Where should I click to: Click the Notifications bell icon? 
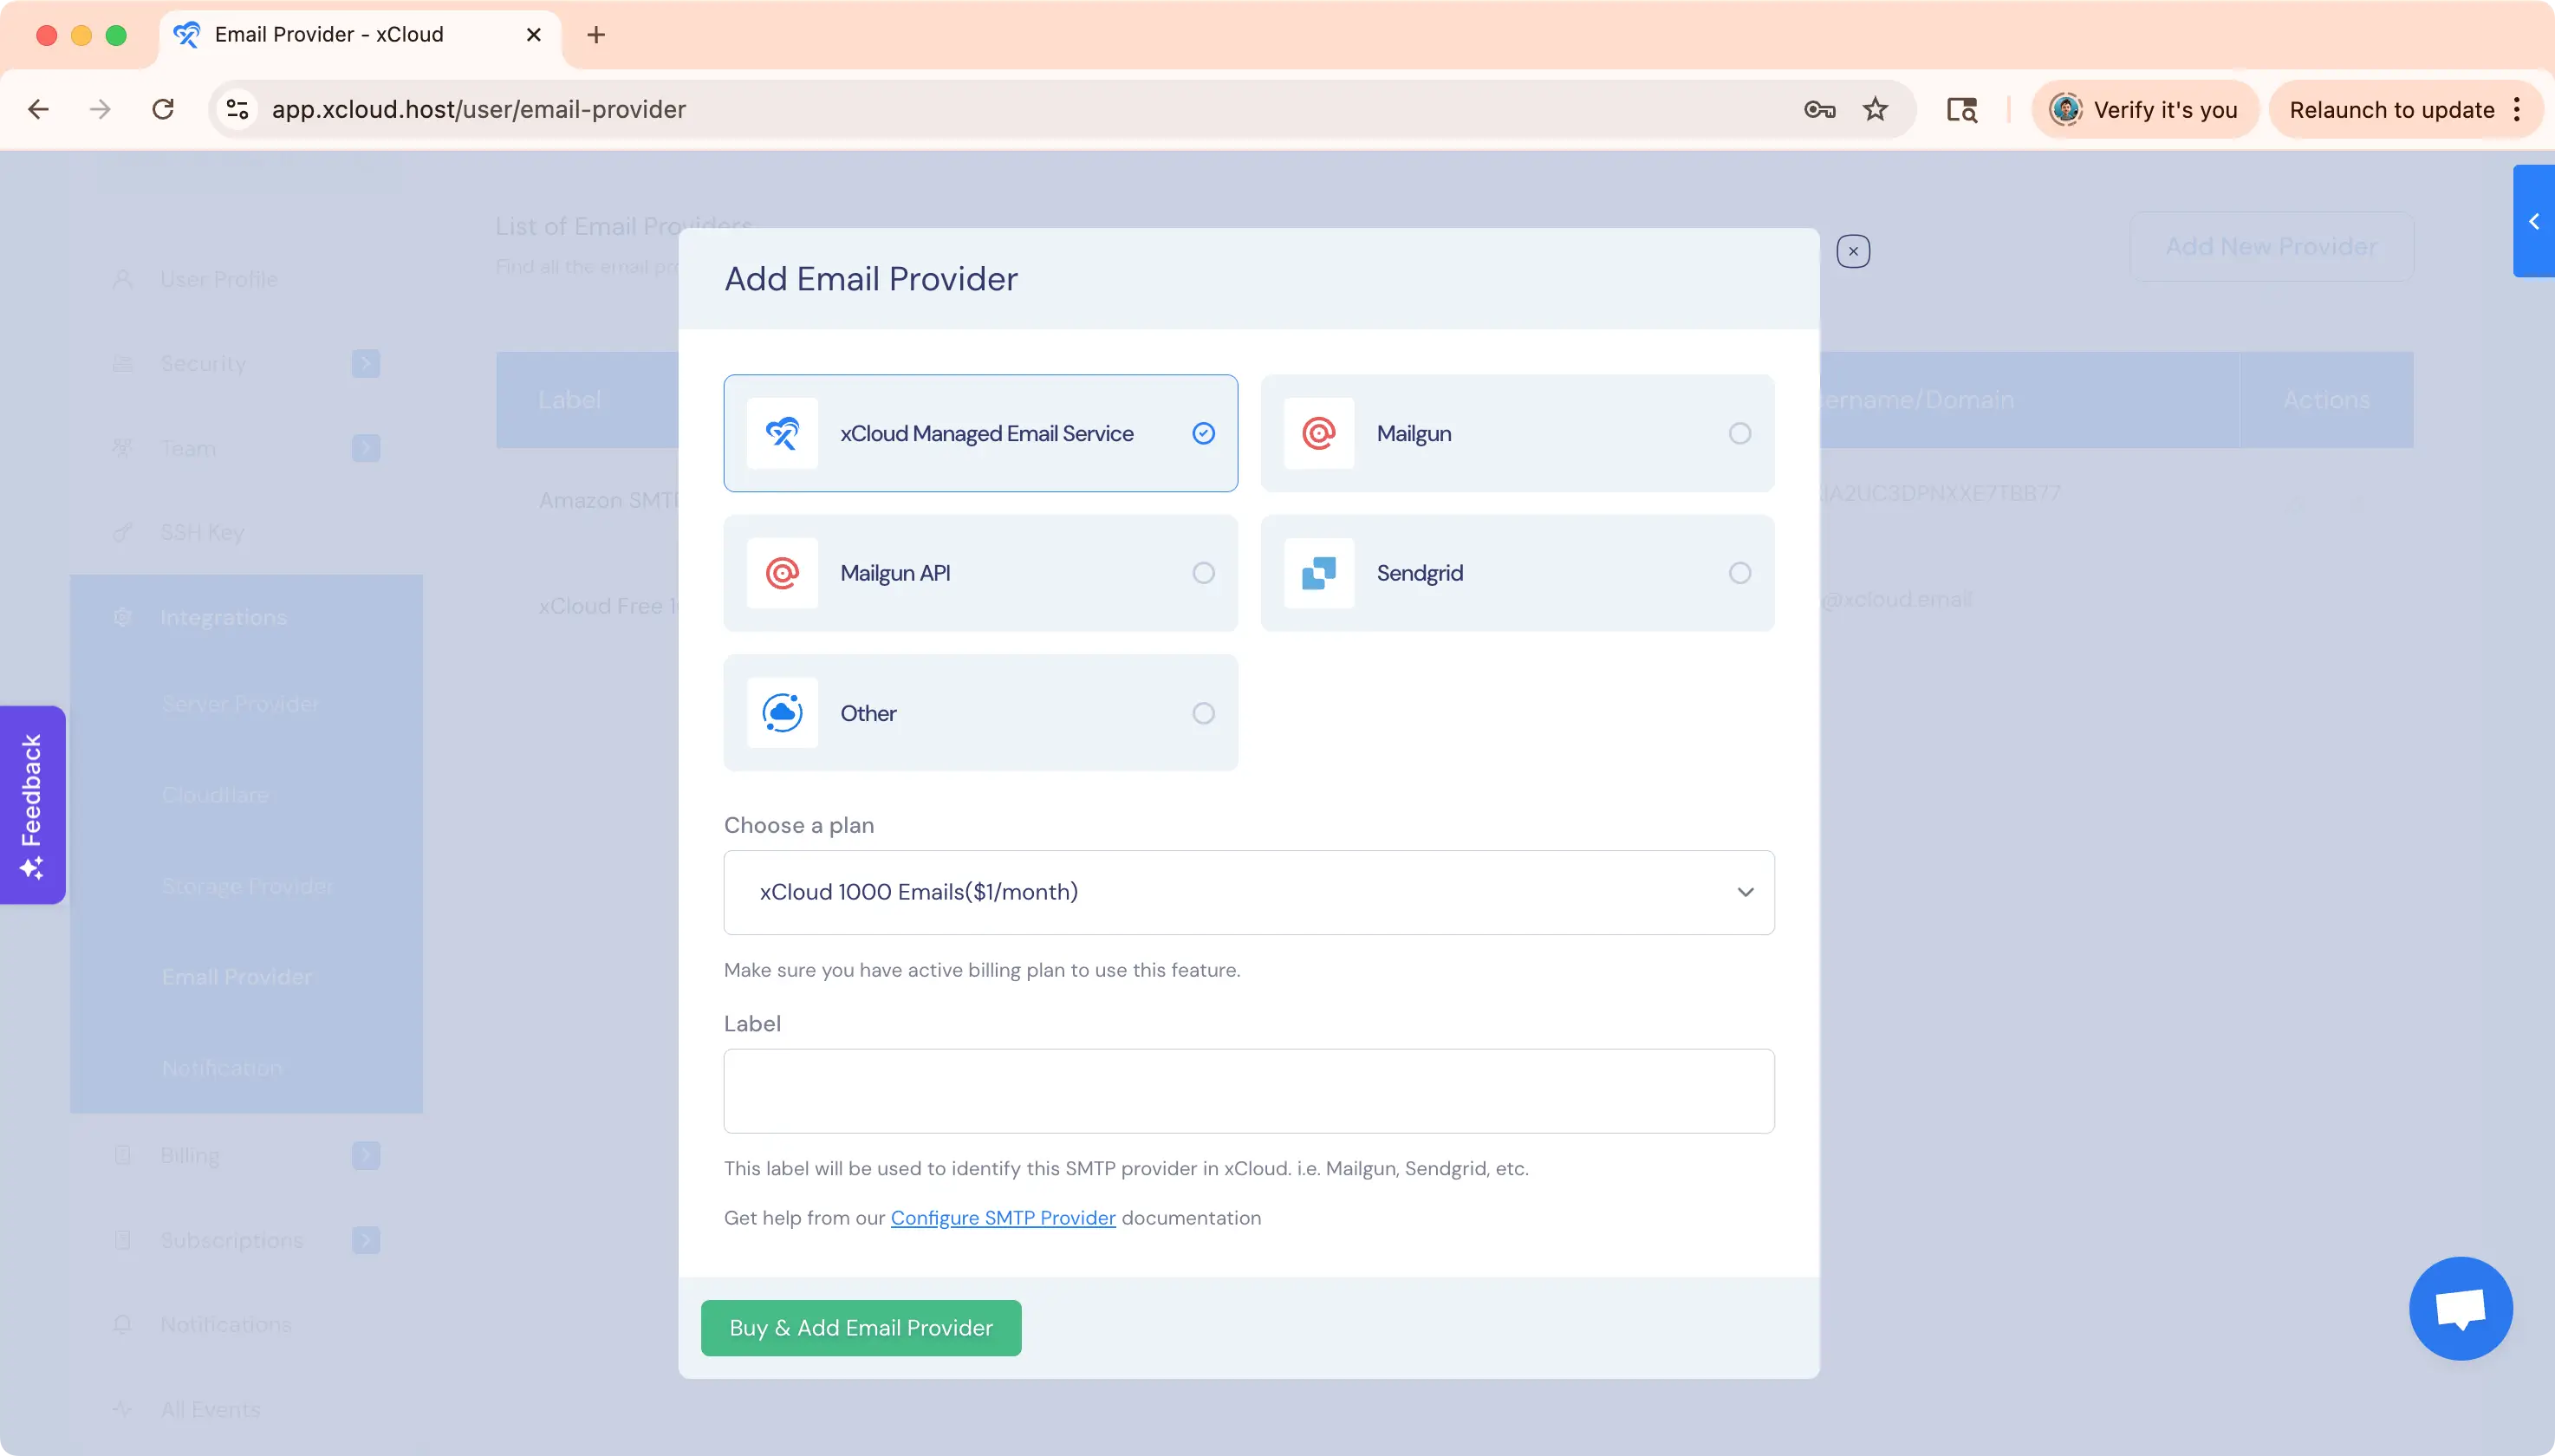[x=122, y=1325]
